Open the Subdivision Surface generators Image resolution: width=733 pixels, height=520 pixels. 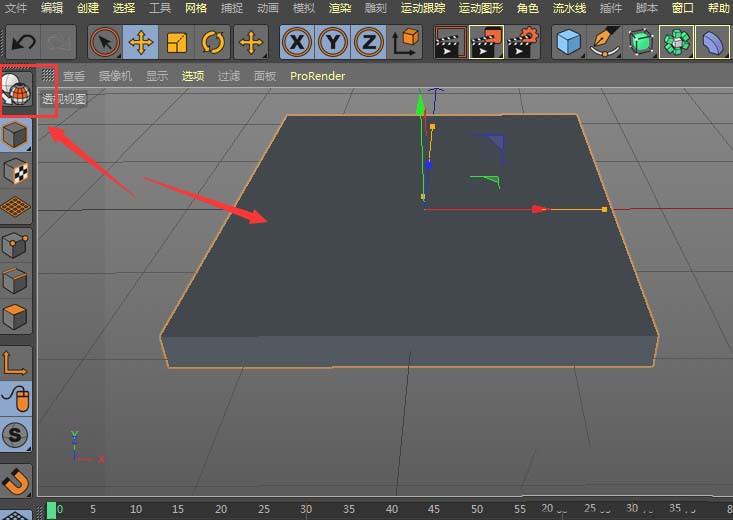[x=641, y=43]
